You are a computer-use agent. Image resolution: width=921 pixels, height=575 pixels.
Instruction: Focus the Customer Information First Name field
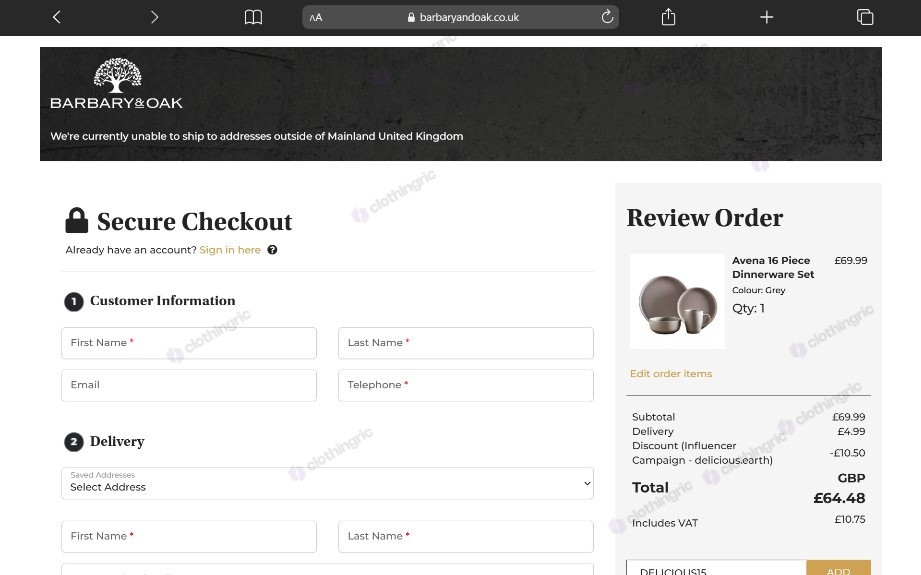[189, 343]
